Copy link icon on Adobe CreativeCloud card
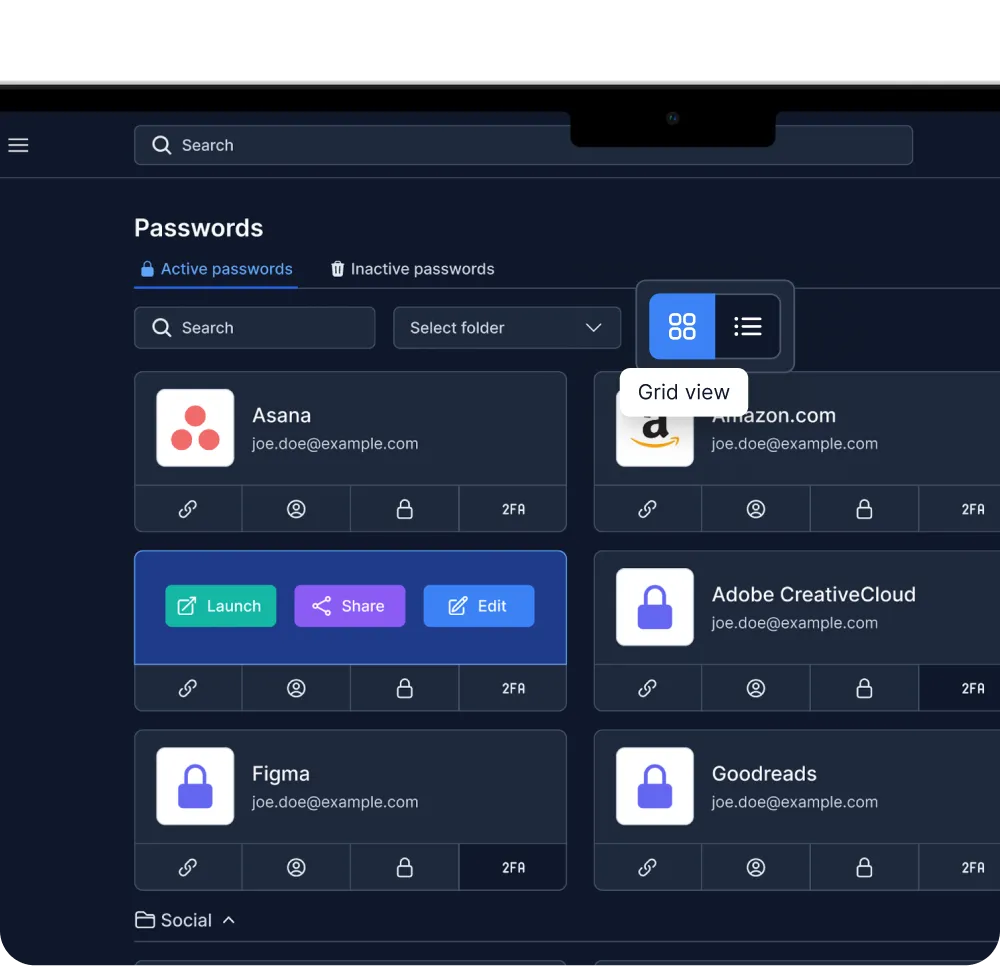Image resolution: width=1000 pixels, height=966 pixels. tap(647, 688)
